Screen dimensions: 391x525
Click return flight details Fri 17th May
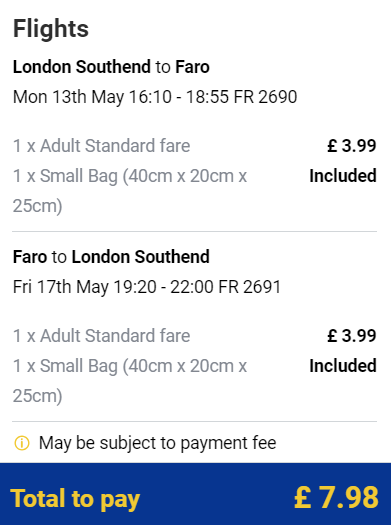147,287
